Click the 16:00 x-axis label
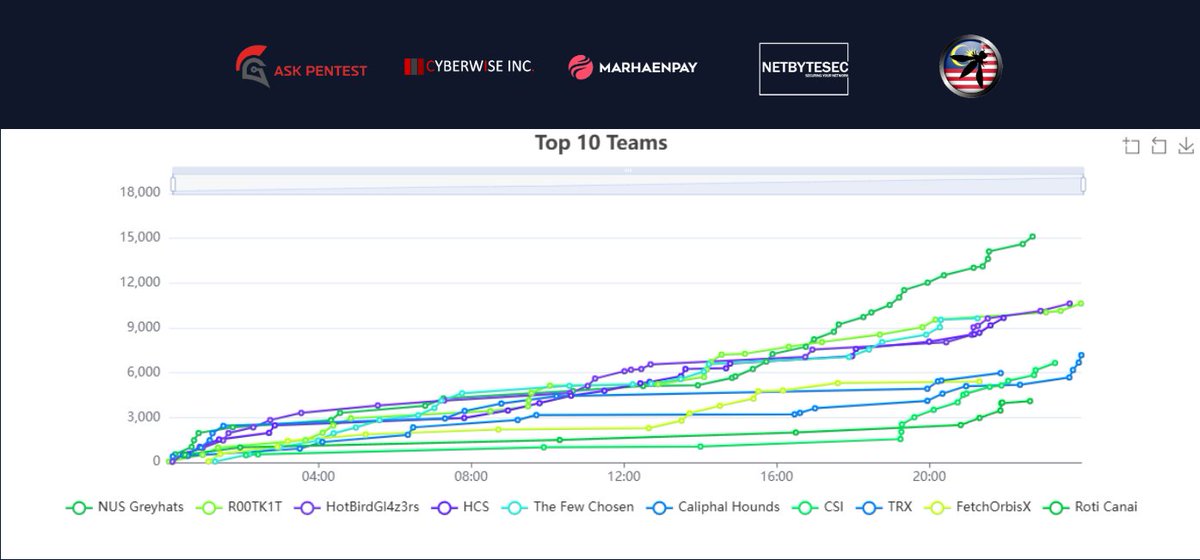The width and height of the screenshot is (1200, 560). coord(777,475)
